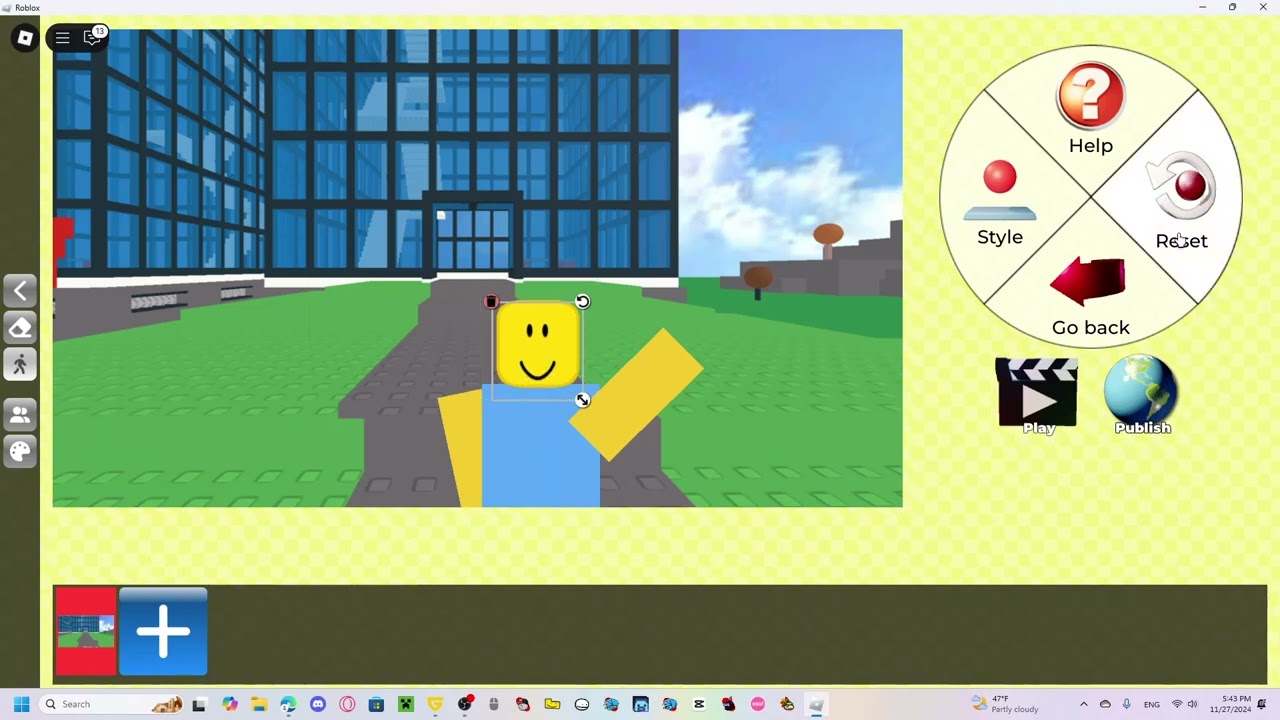Click Reset in the radial menu
1280x720 pixels.
click(1182, 202)
